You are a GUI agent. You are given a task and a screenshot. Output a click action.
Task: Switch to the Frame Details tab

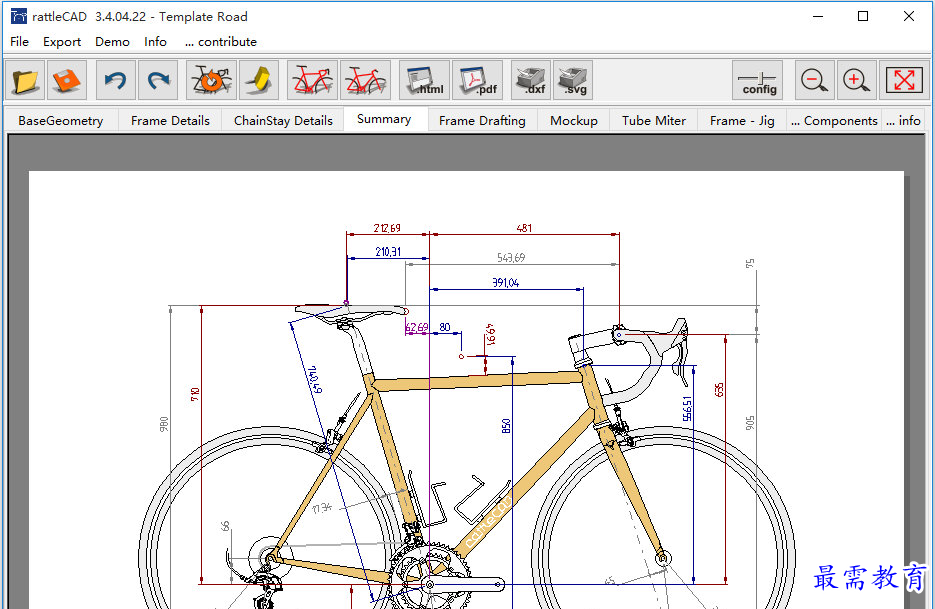point(170,120)
